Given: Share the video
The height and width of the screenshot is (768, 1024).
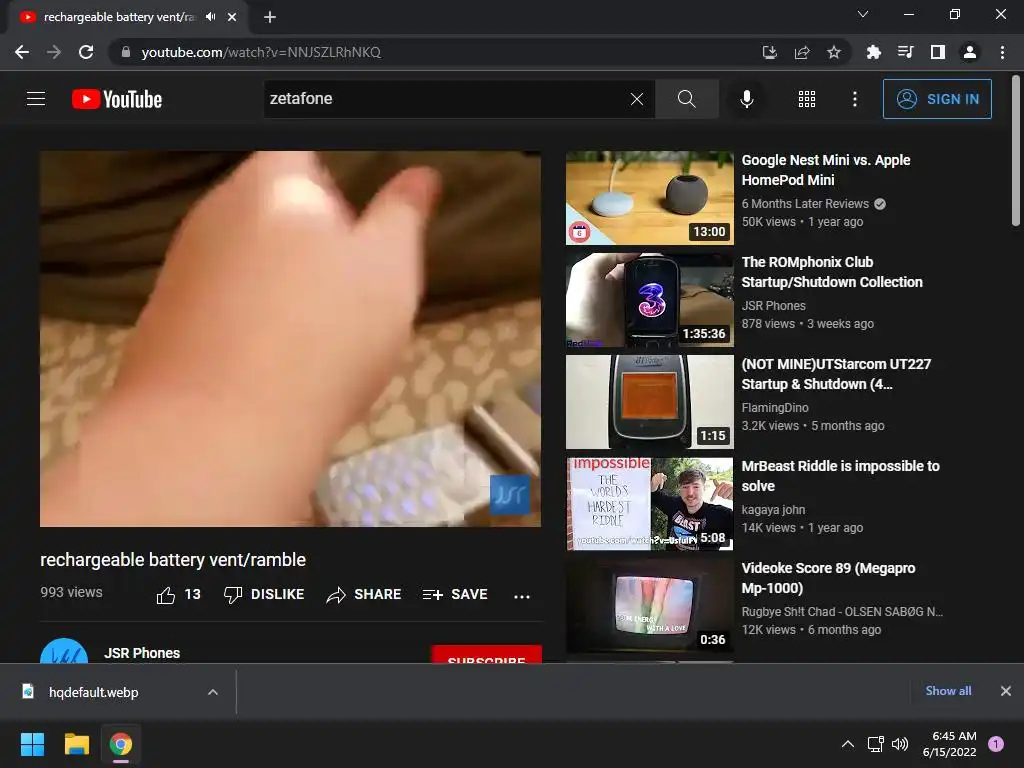Looking at the screenshot, I should pyautogui.click(x=364, y=594).
